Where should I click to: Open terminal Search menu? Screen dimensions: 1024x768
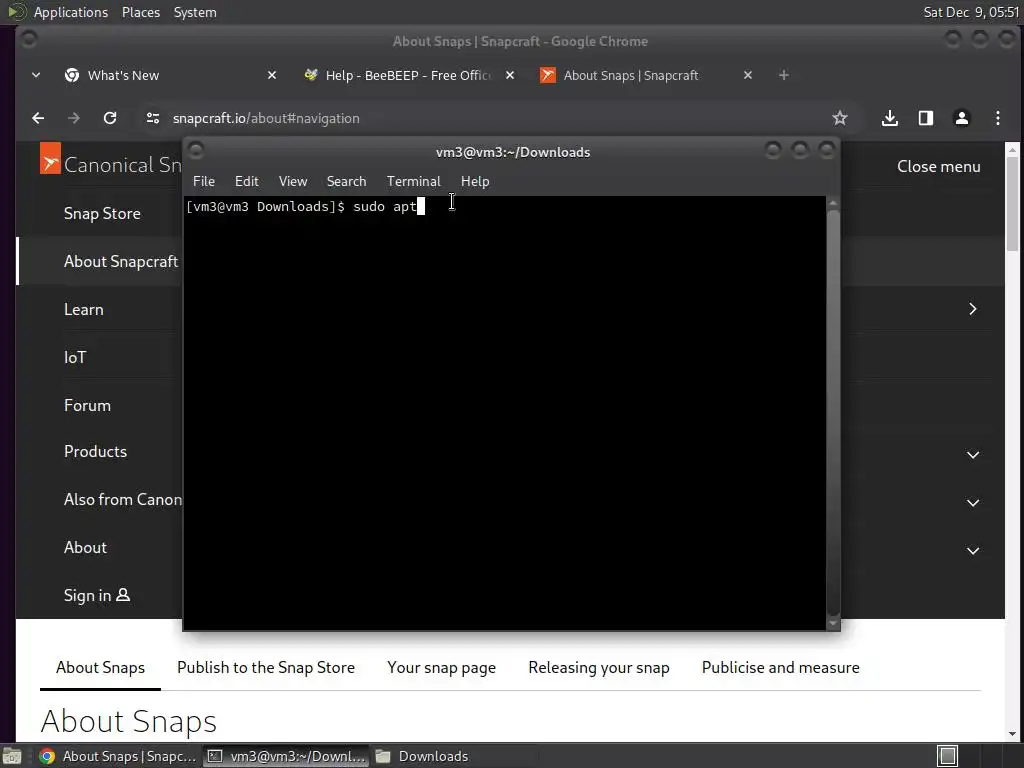pos(346,182)
